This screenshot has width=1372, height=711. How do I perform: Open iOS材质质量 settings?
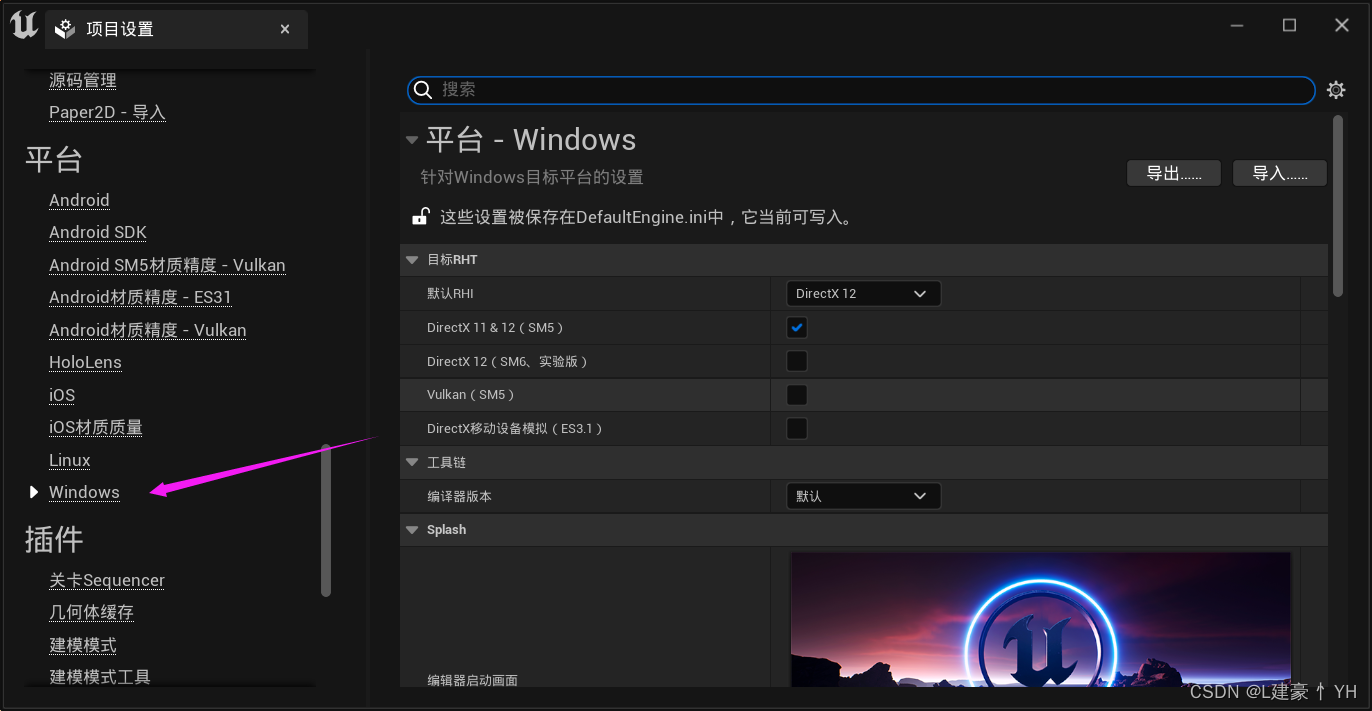pos(96,427)
